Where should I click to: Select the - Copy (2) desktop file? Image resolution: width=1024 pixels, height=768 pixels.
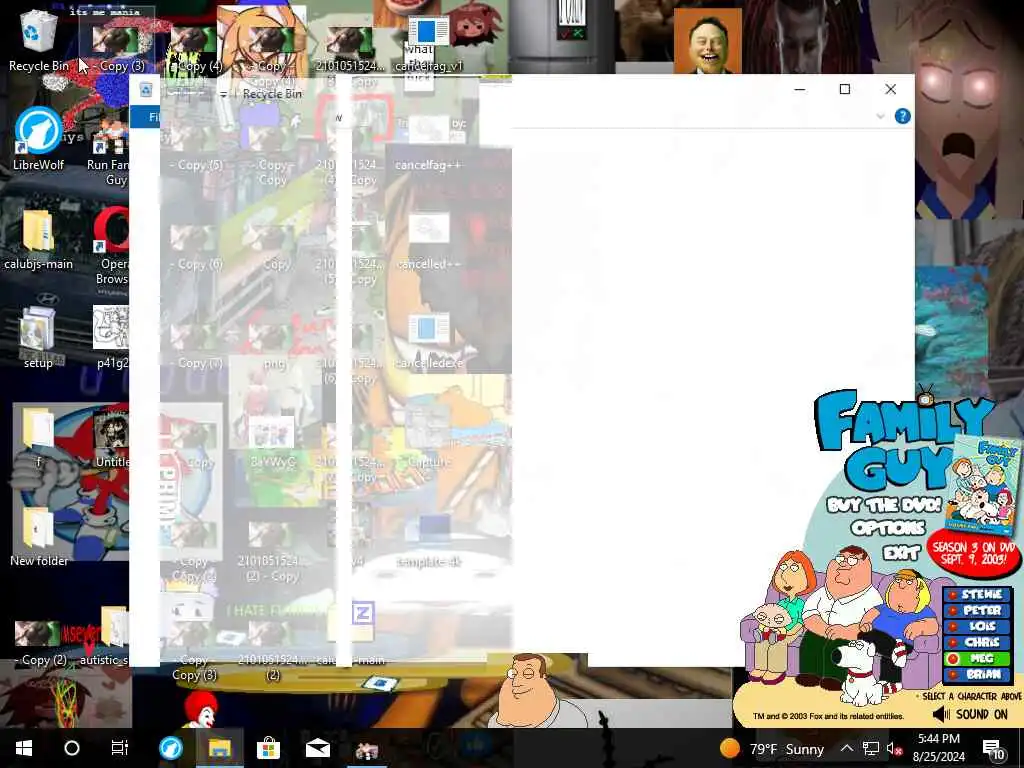(x=40, y=644)
